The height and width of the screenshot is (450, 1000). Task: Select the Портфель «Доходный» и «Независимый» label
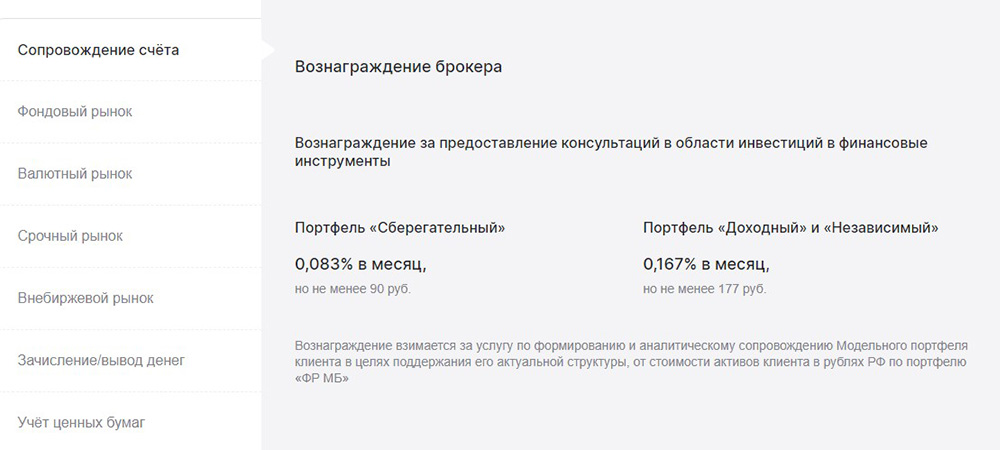tap(791, 228)
